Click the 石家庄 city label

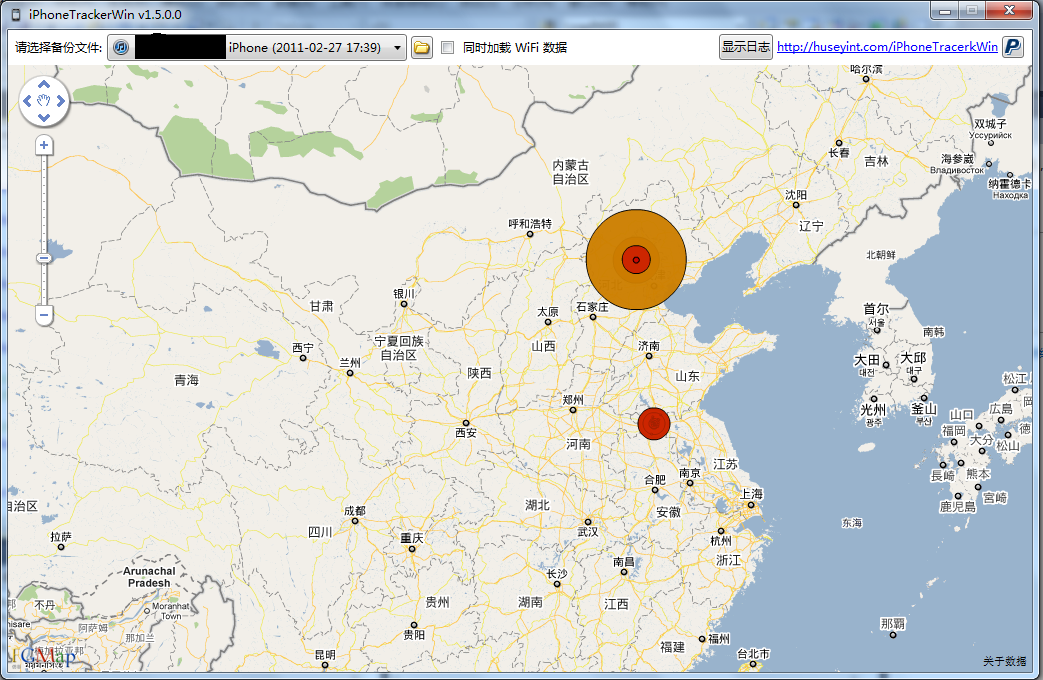click(x=592, y=307)
